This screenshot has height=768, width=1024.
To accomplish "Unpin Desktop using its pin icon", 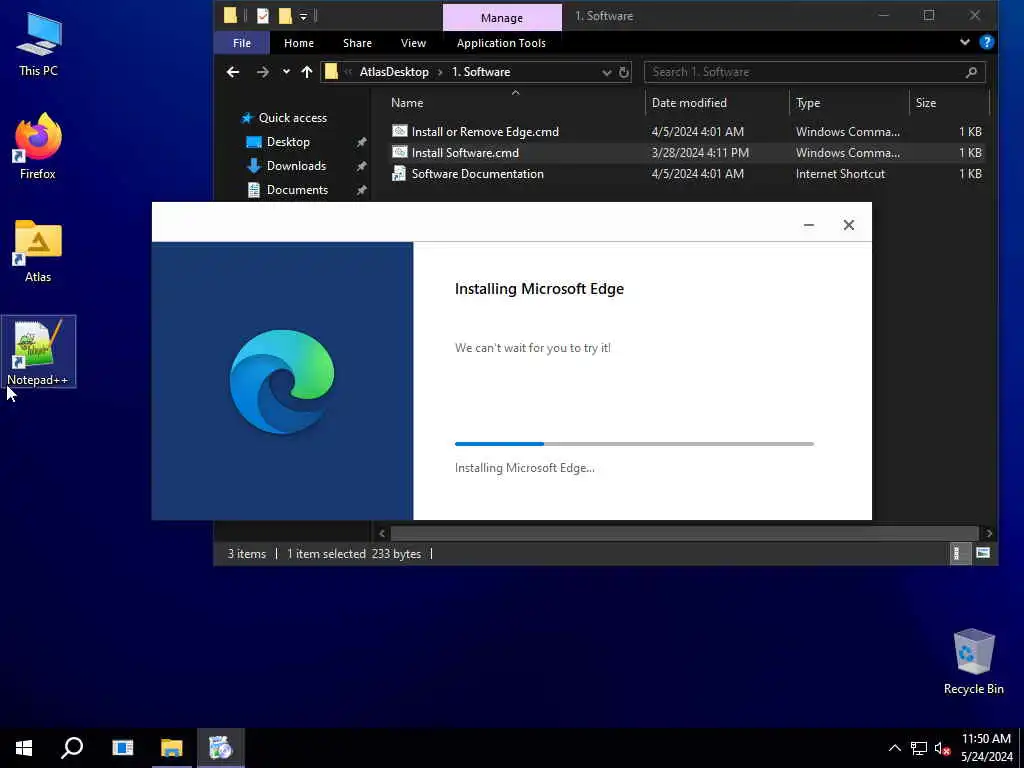I will point(361,142).
